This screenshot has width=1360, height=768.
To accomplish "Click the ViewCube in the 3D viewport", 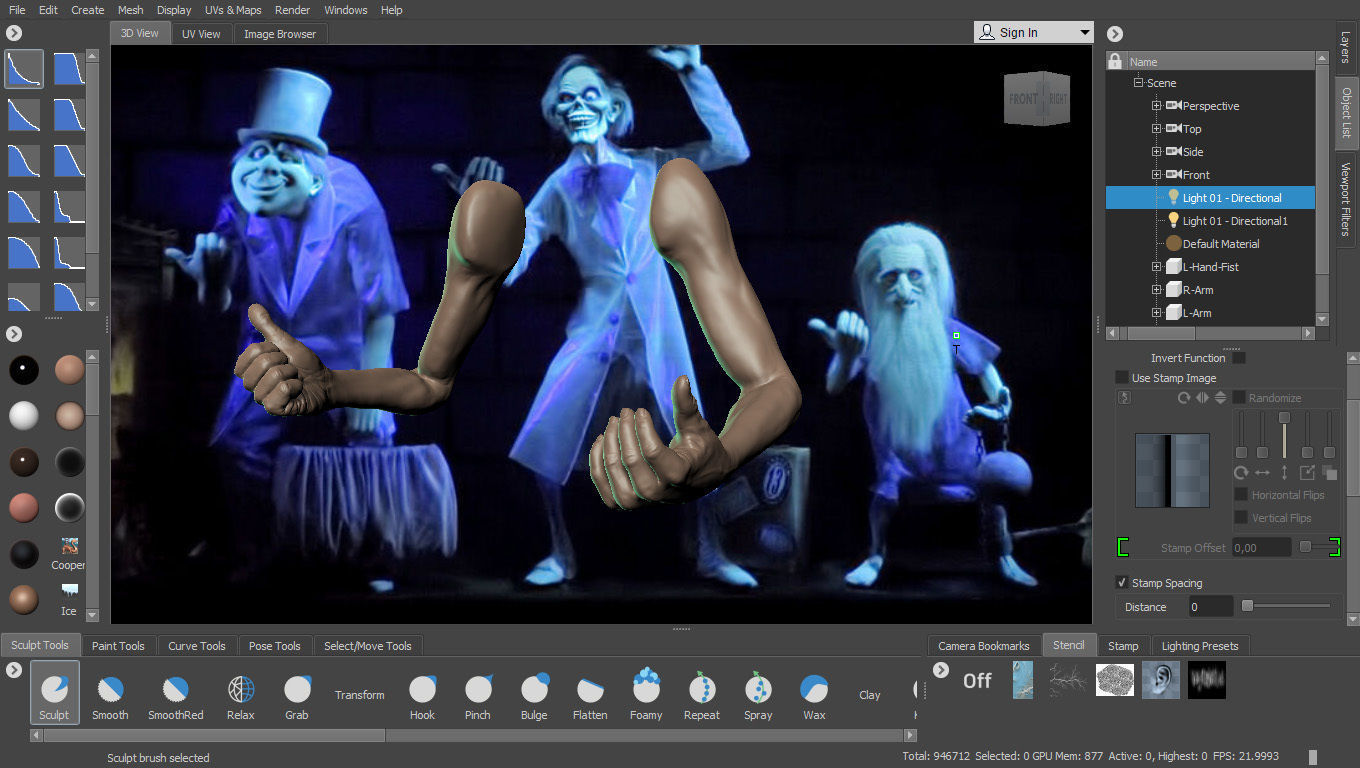I will pyautogui.click(x=1038, y=98).
